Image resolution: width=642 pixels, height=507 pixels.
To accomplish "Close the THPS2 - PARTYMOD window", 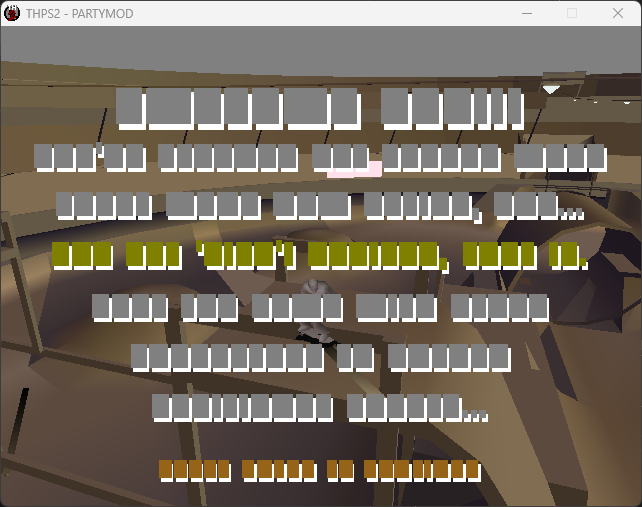I will (618, 14).
